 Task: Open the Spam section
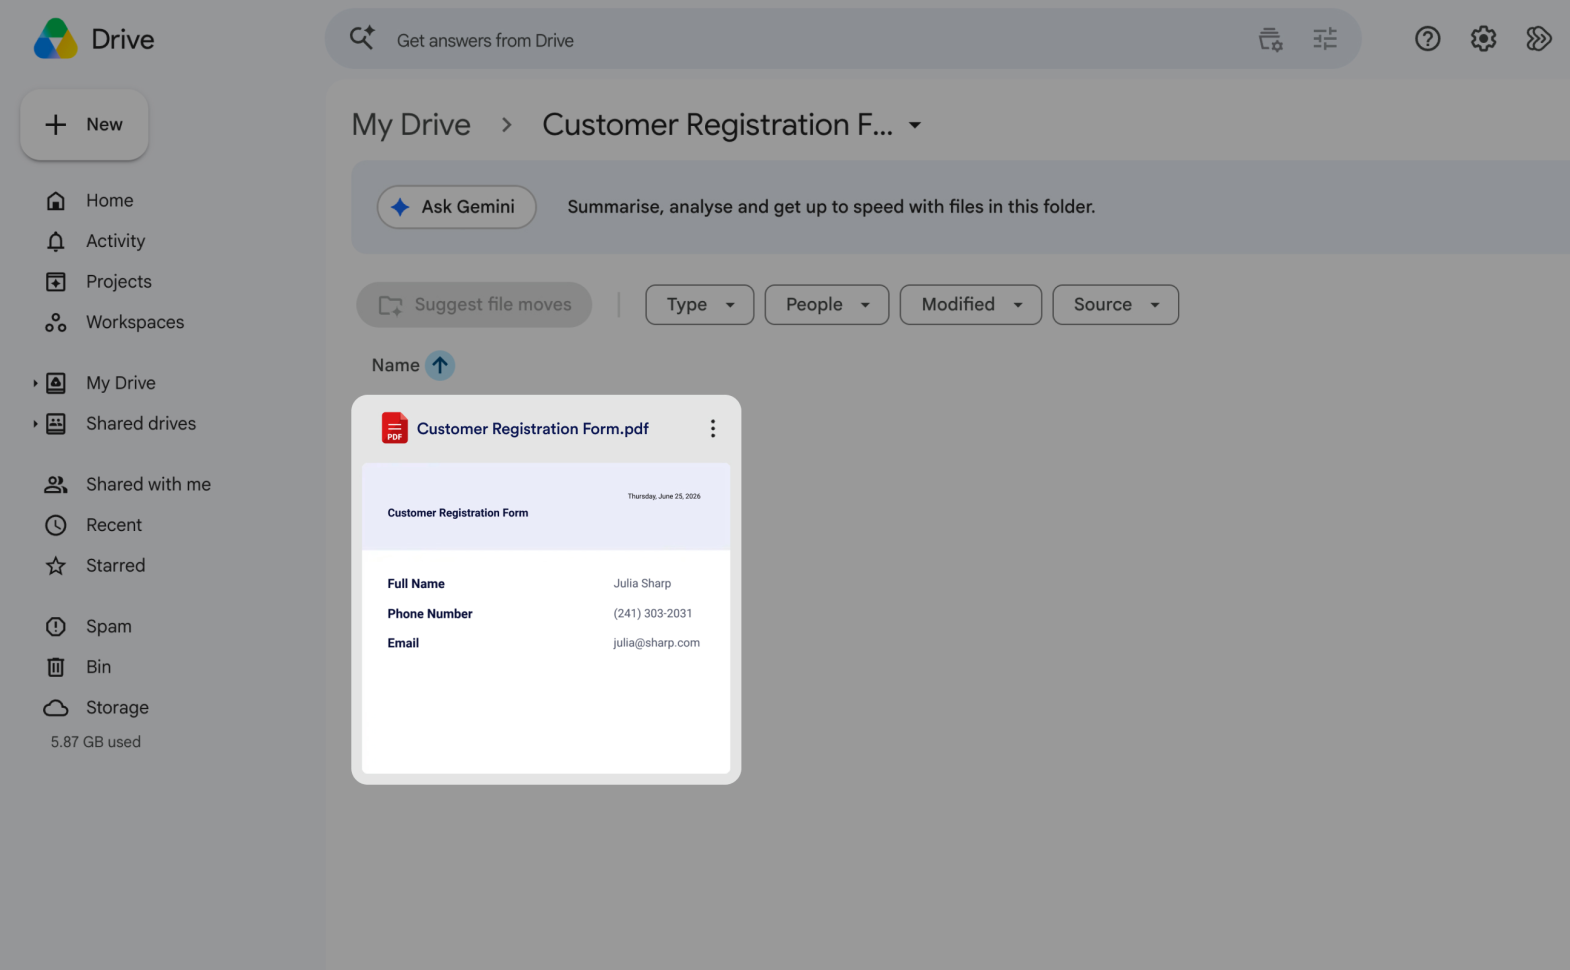point(109,627)
